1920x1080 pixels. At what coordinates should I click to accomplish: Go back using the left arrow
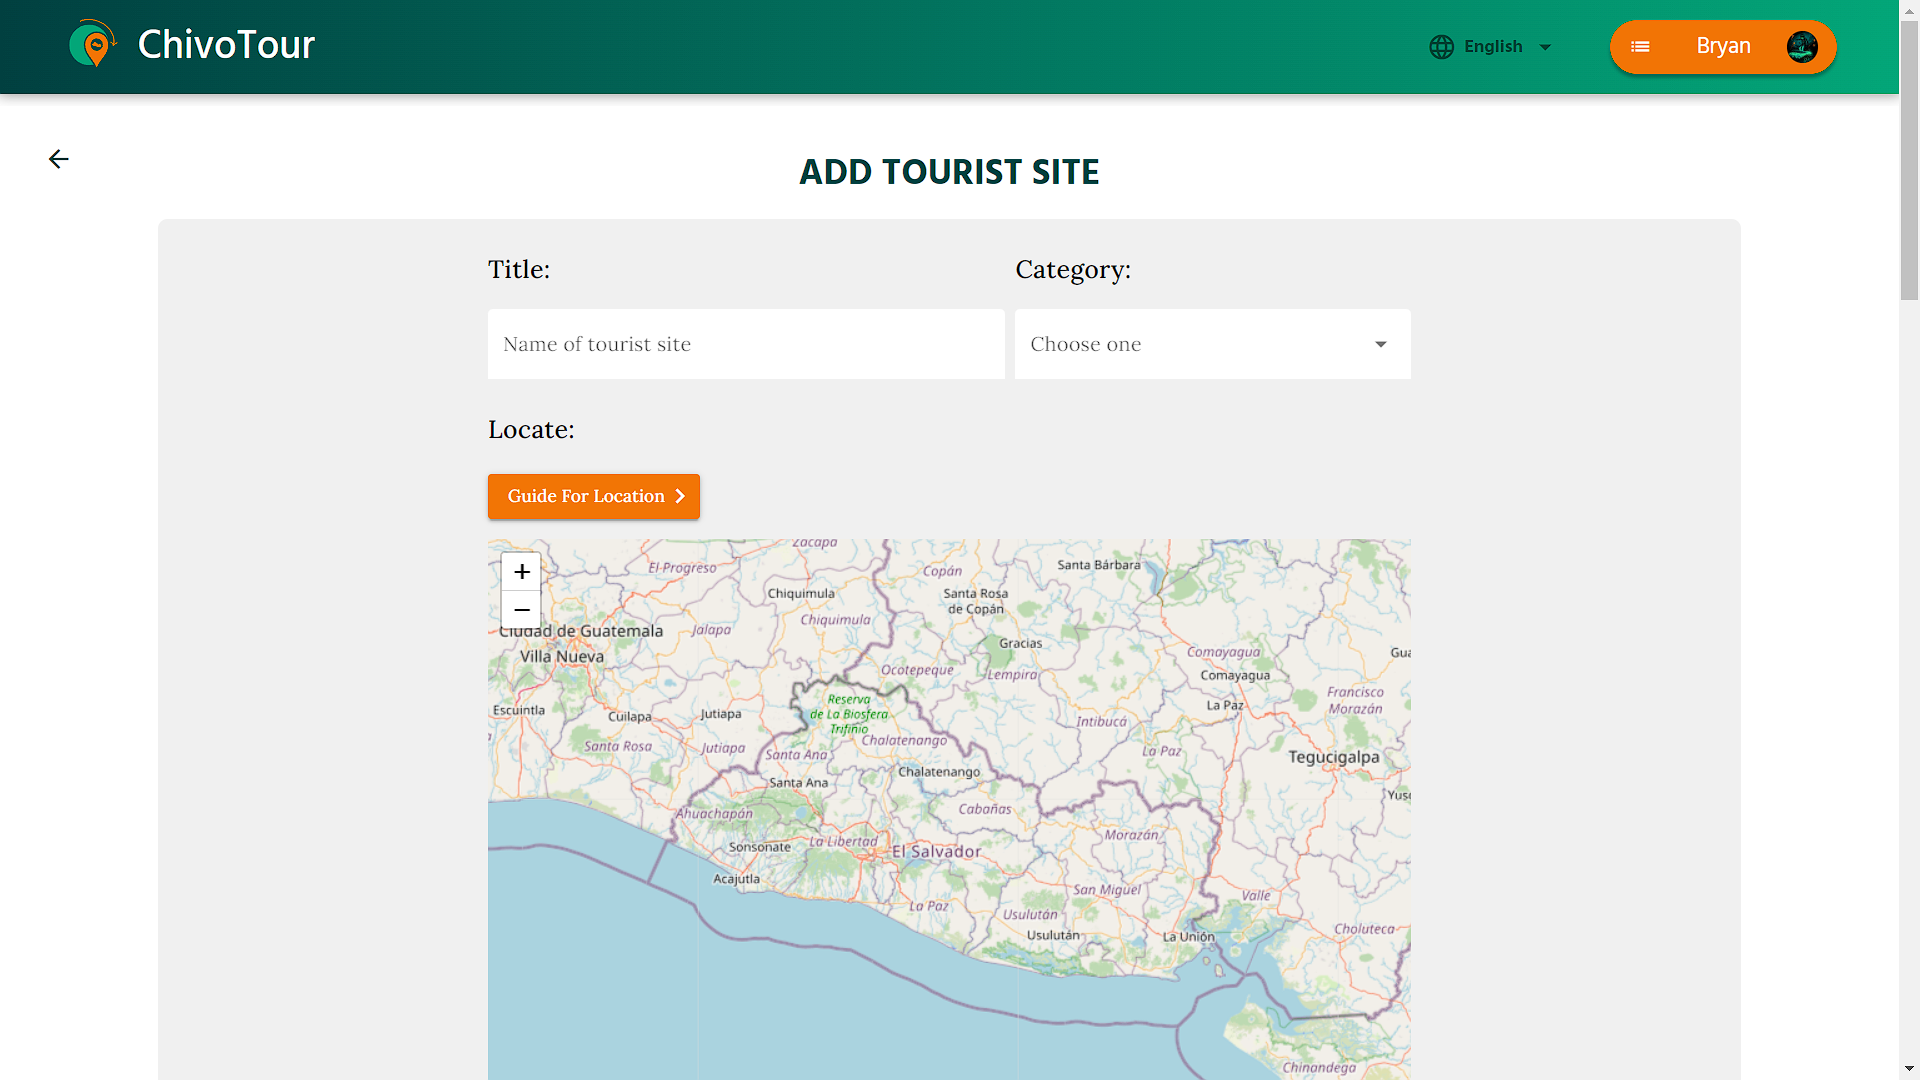click(x=59, y=159)
